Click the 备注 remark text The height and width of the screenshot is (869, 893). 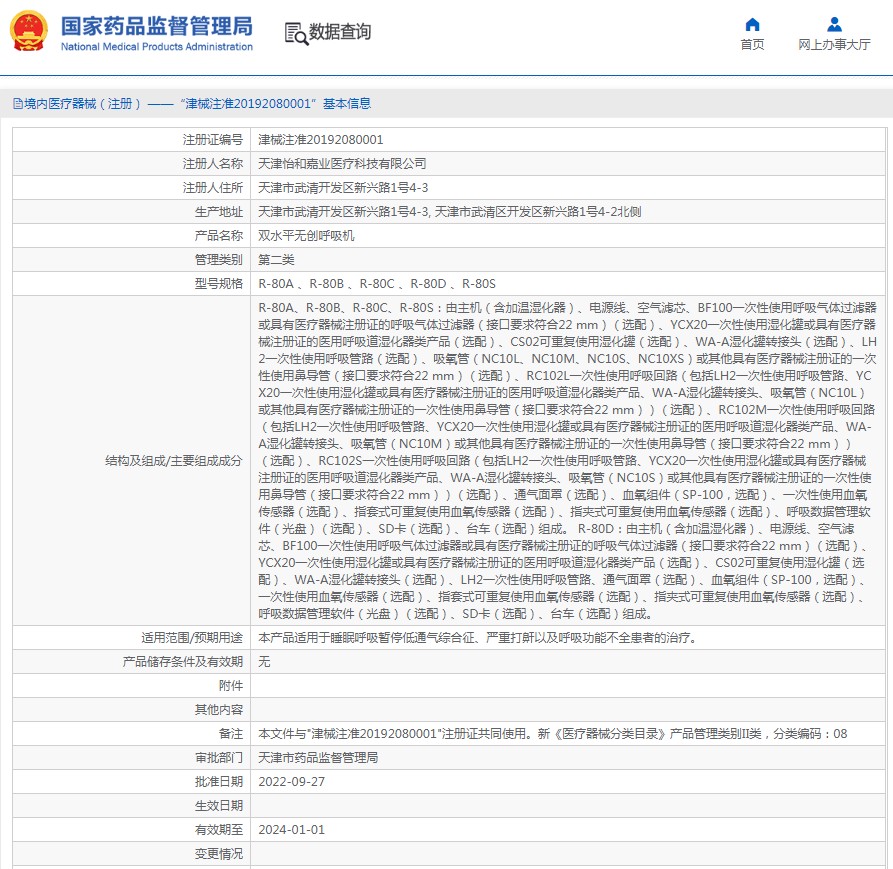tap(552, 733)
